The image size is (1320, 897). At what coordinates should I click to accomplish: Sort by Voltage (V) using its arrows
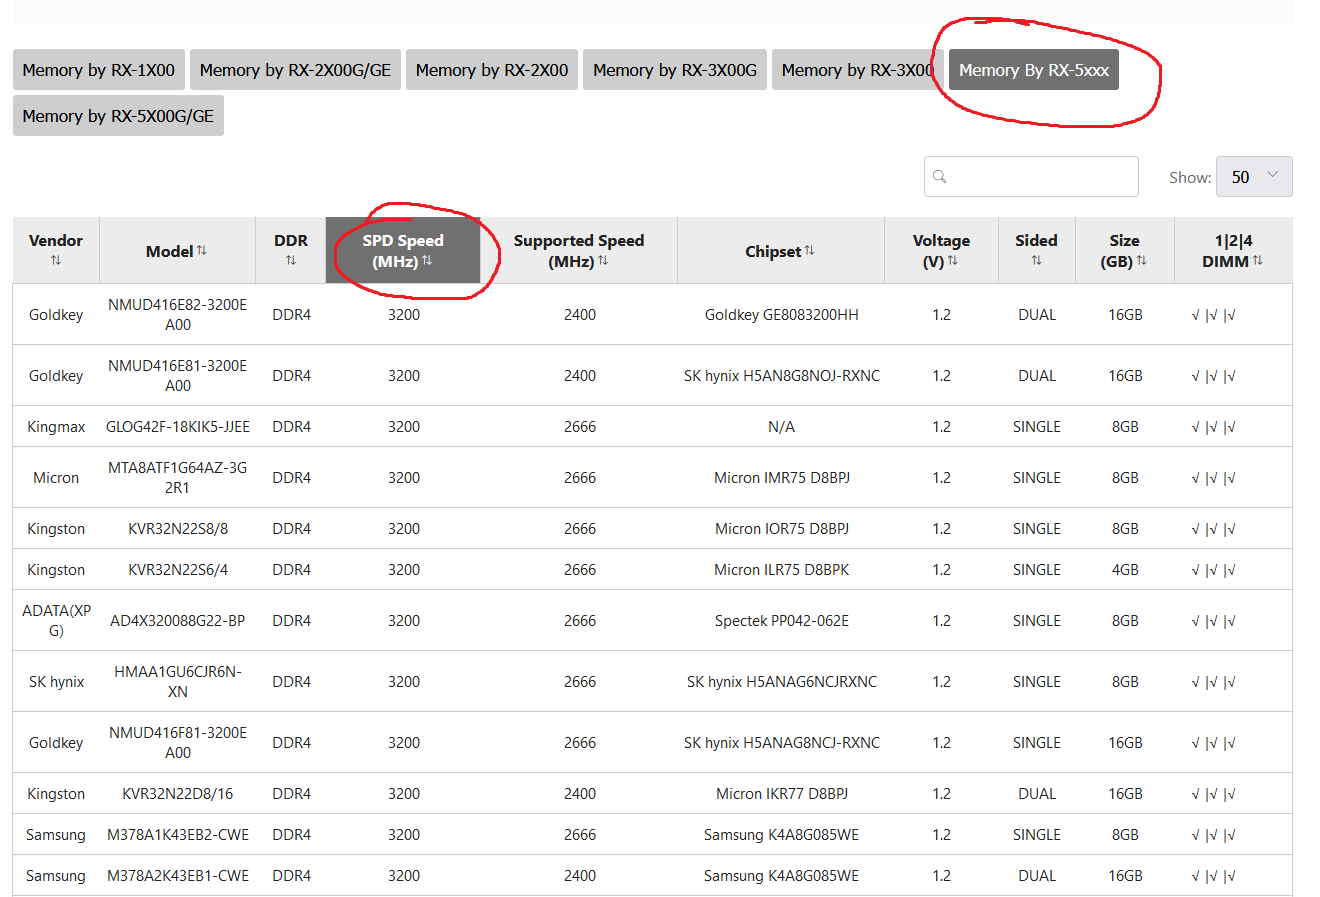[x=953, y=261]
